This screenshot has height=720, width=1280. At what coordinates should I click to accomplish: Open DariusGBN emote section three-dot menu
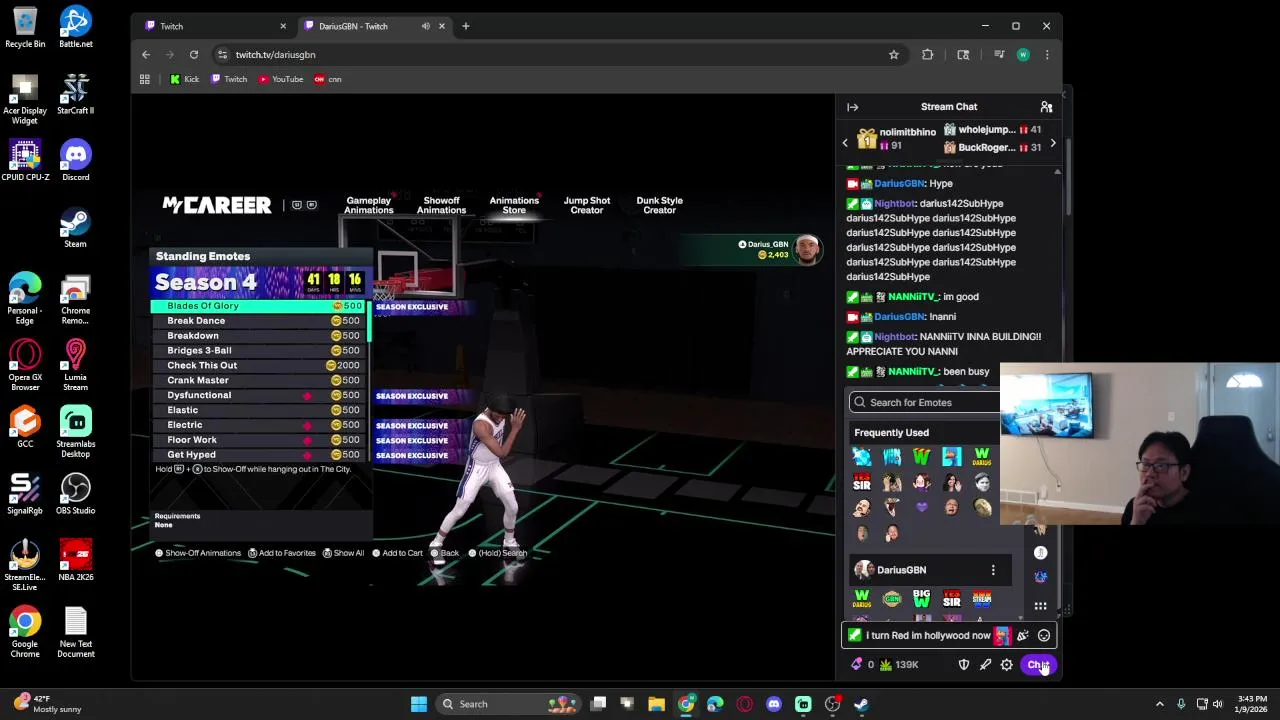click(x=993, y=570)
